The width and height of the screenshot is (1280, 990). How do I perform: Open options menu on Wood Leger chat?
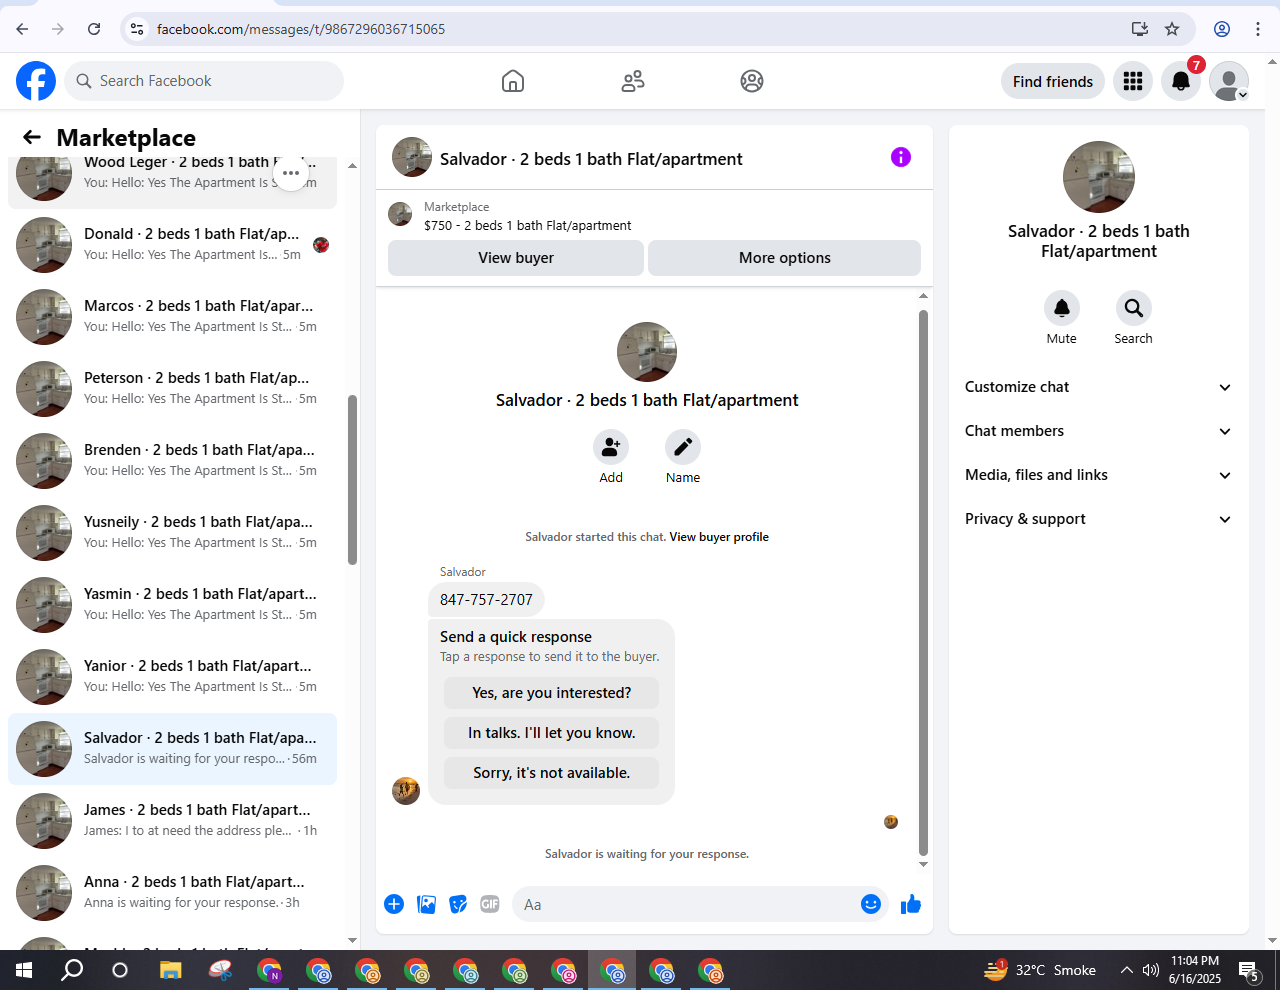[x=291, y=172]
